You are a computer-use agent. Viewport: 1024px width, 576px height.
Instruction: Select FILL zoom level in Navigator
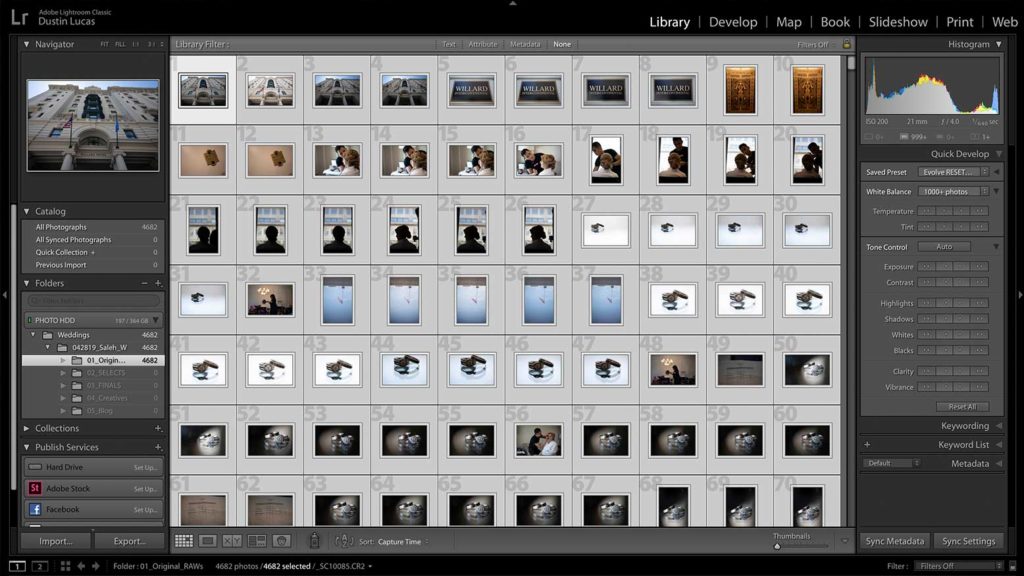pyautogui.click(x=120, y=44)
